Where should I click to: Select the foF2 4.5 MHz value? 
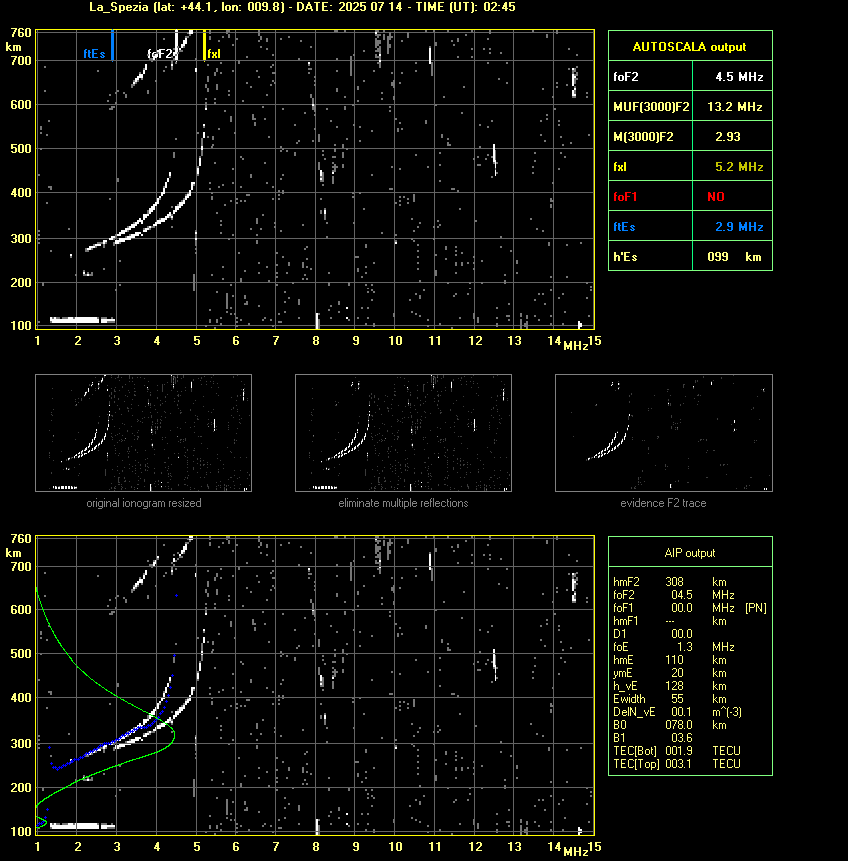point(739,77)
